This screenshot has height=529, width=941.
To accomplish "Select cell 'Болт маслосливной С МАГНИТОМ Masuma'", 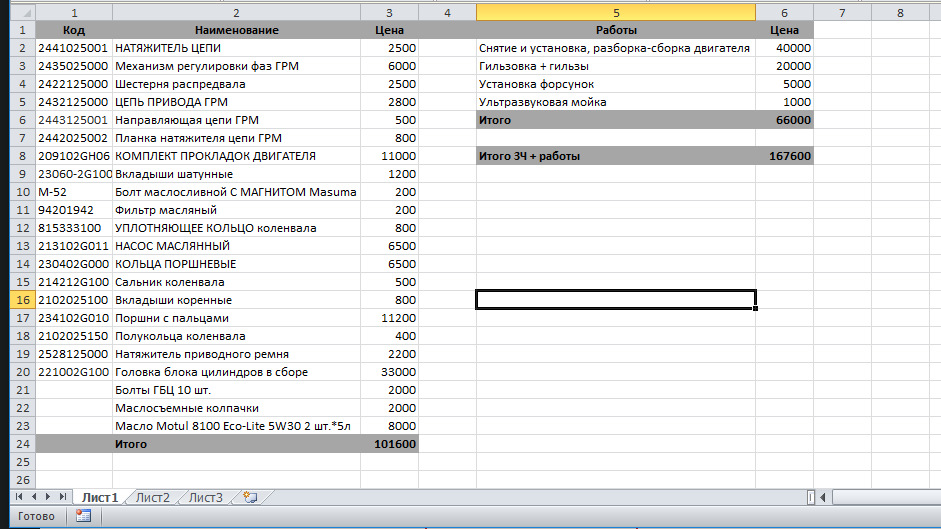I will pos(236,192).
